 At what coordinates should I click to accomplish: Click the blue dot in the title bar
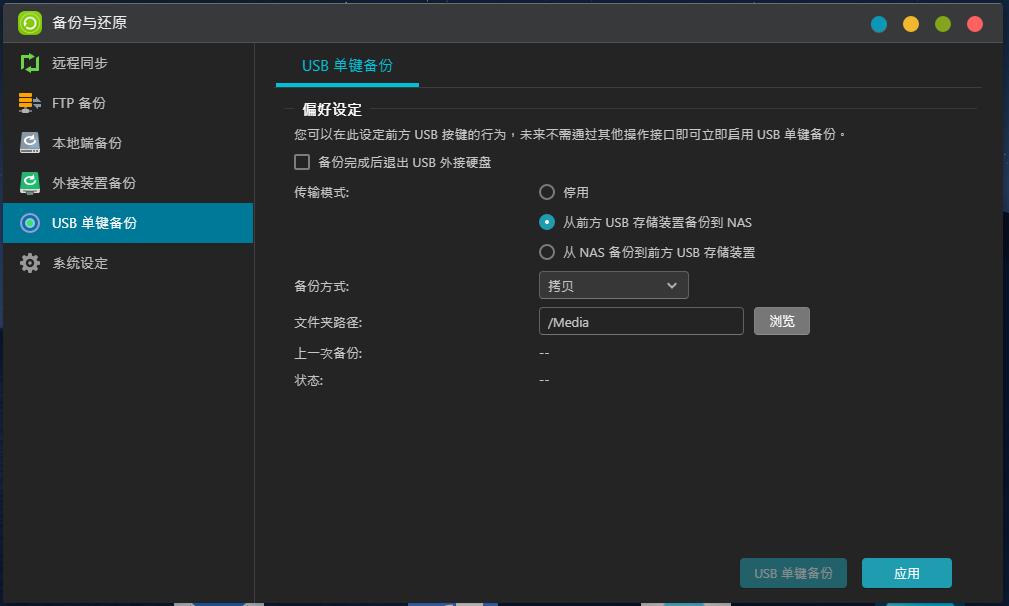(878, 22)
